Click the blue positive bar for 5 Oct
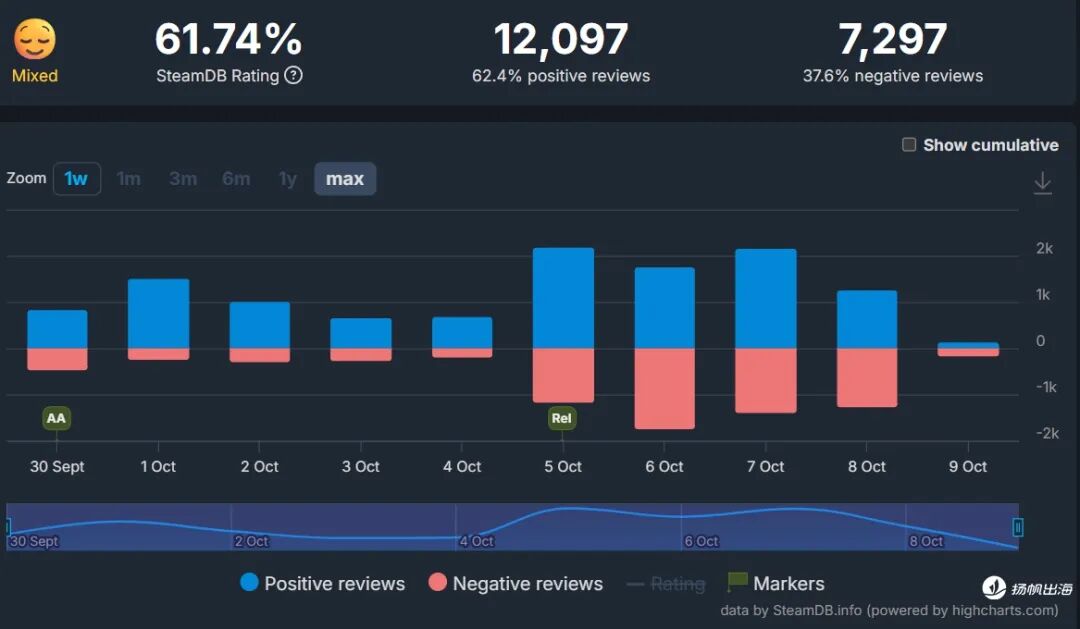 coord(563,298)
